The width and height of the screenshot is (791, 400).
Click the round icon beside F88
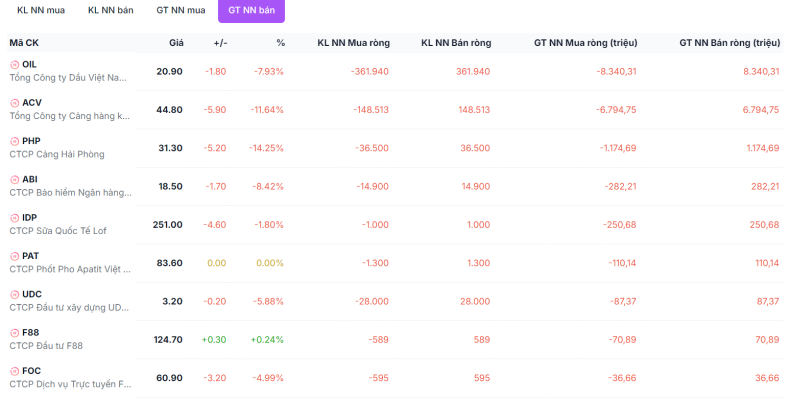pos(15,333)
